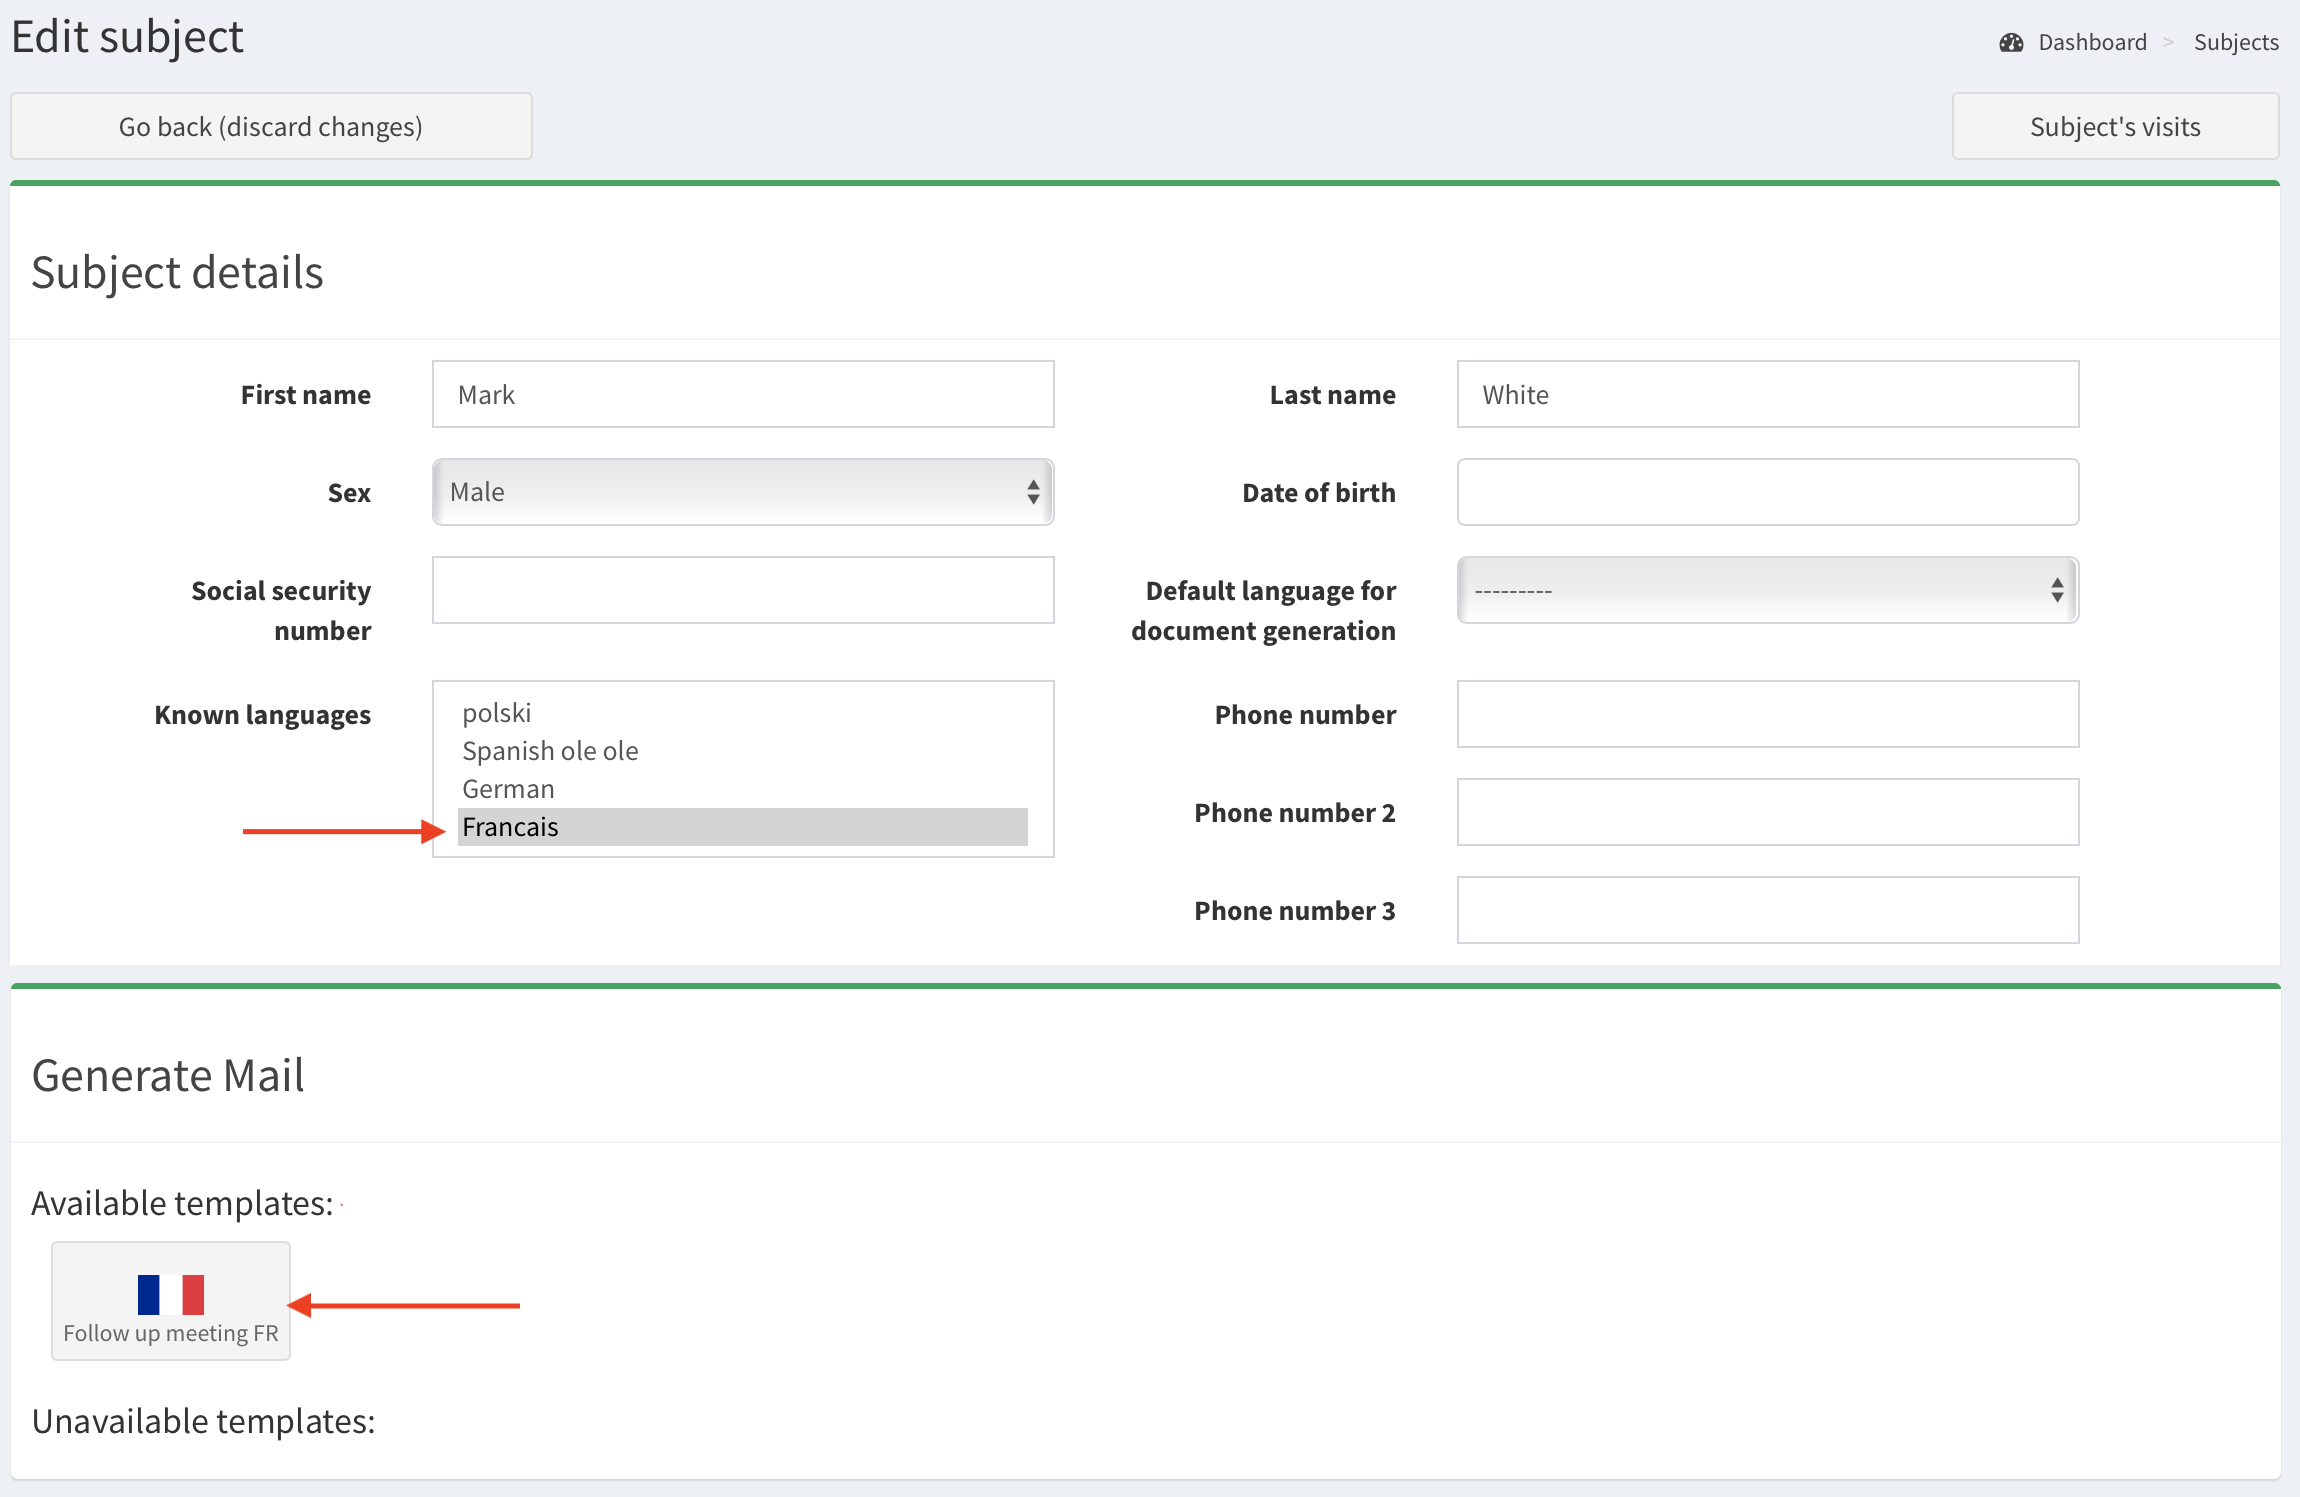Select polski in Known languages list
Viewport: 2300px width, 1497px height.
pos(497,713)
